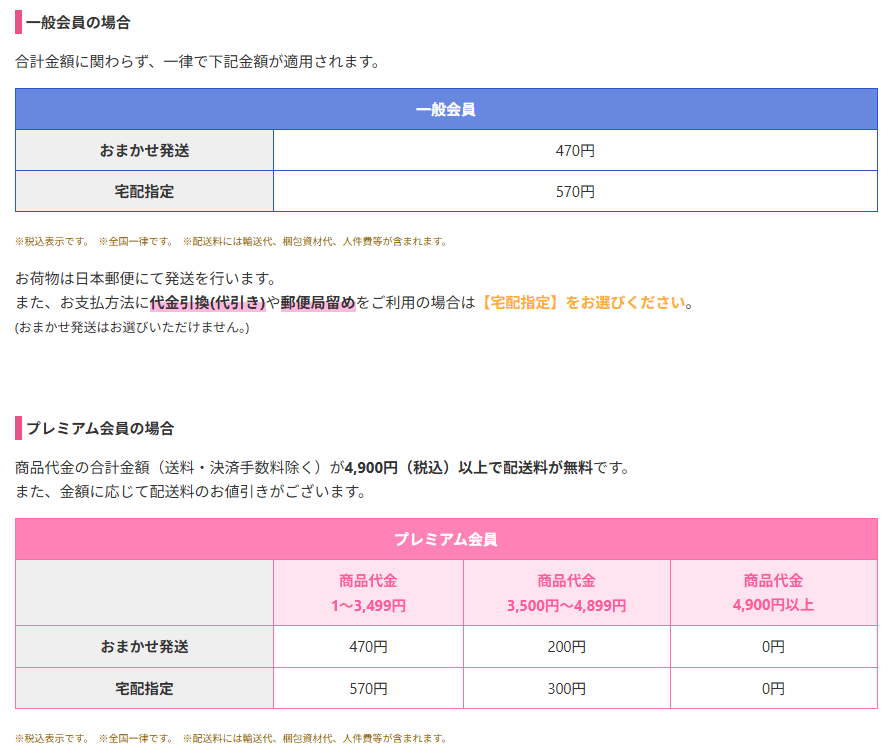Click the 300円 cell in the プレミアム会員 table
896x752 pixels.
[567, 689]
